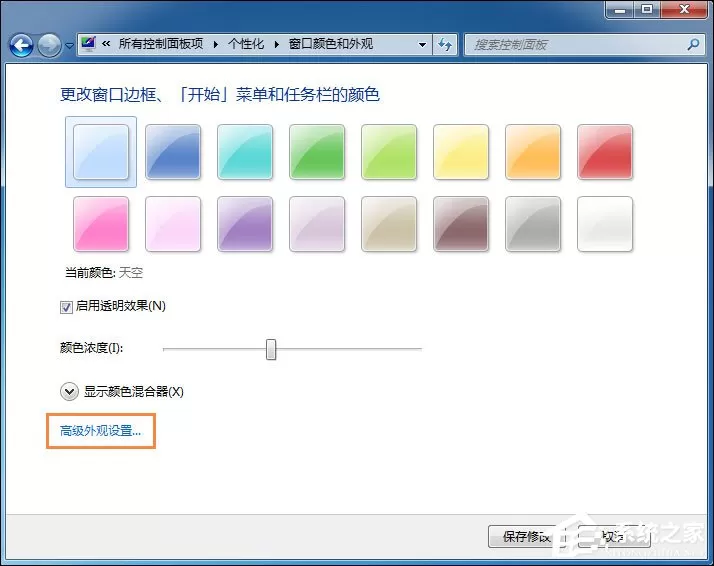Select the teal color swatch
The height and width of the screenshot is (566, 714).
[245, 152]
